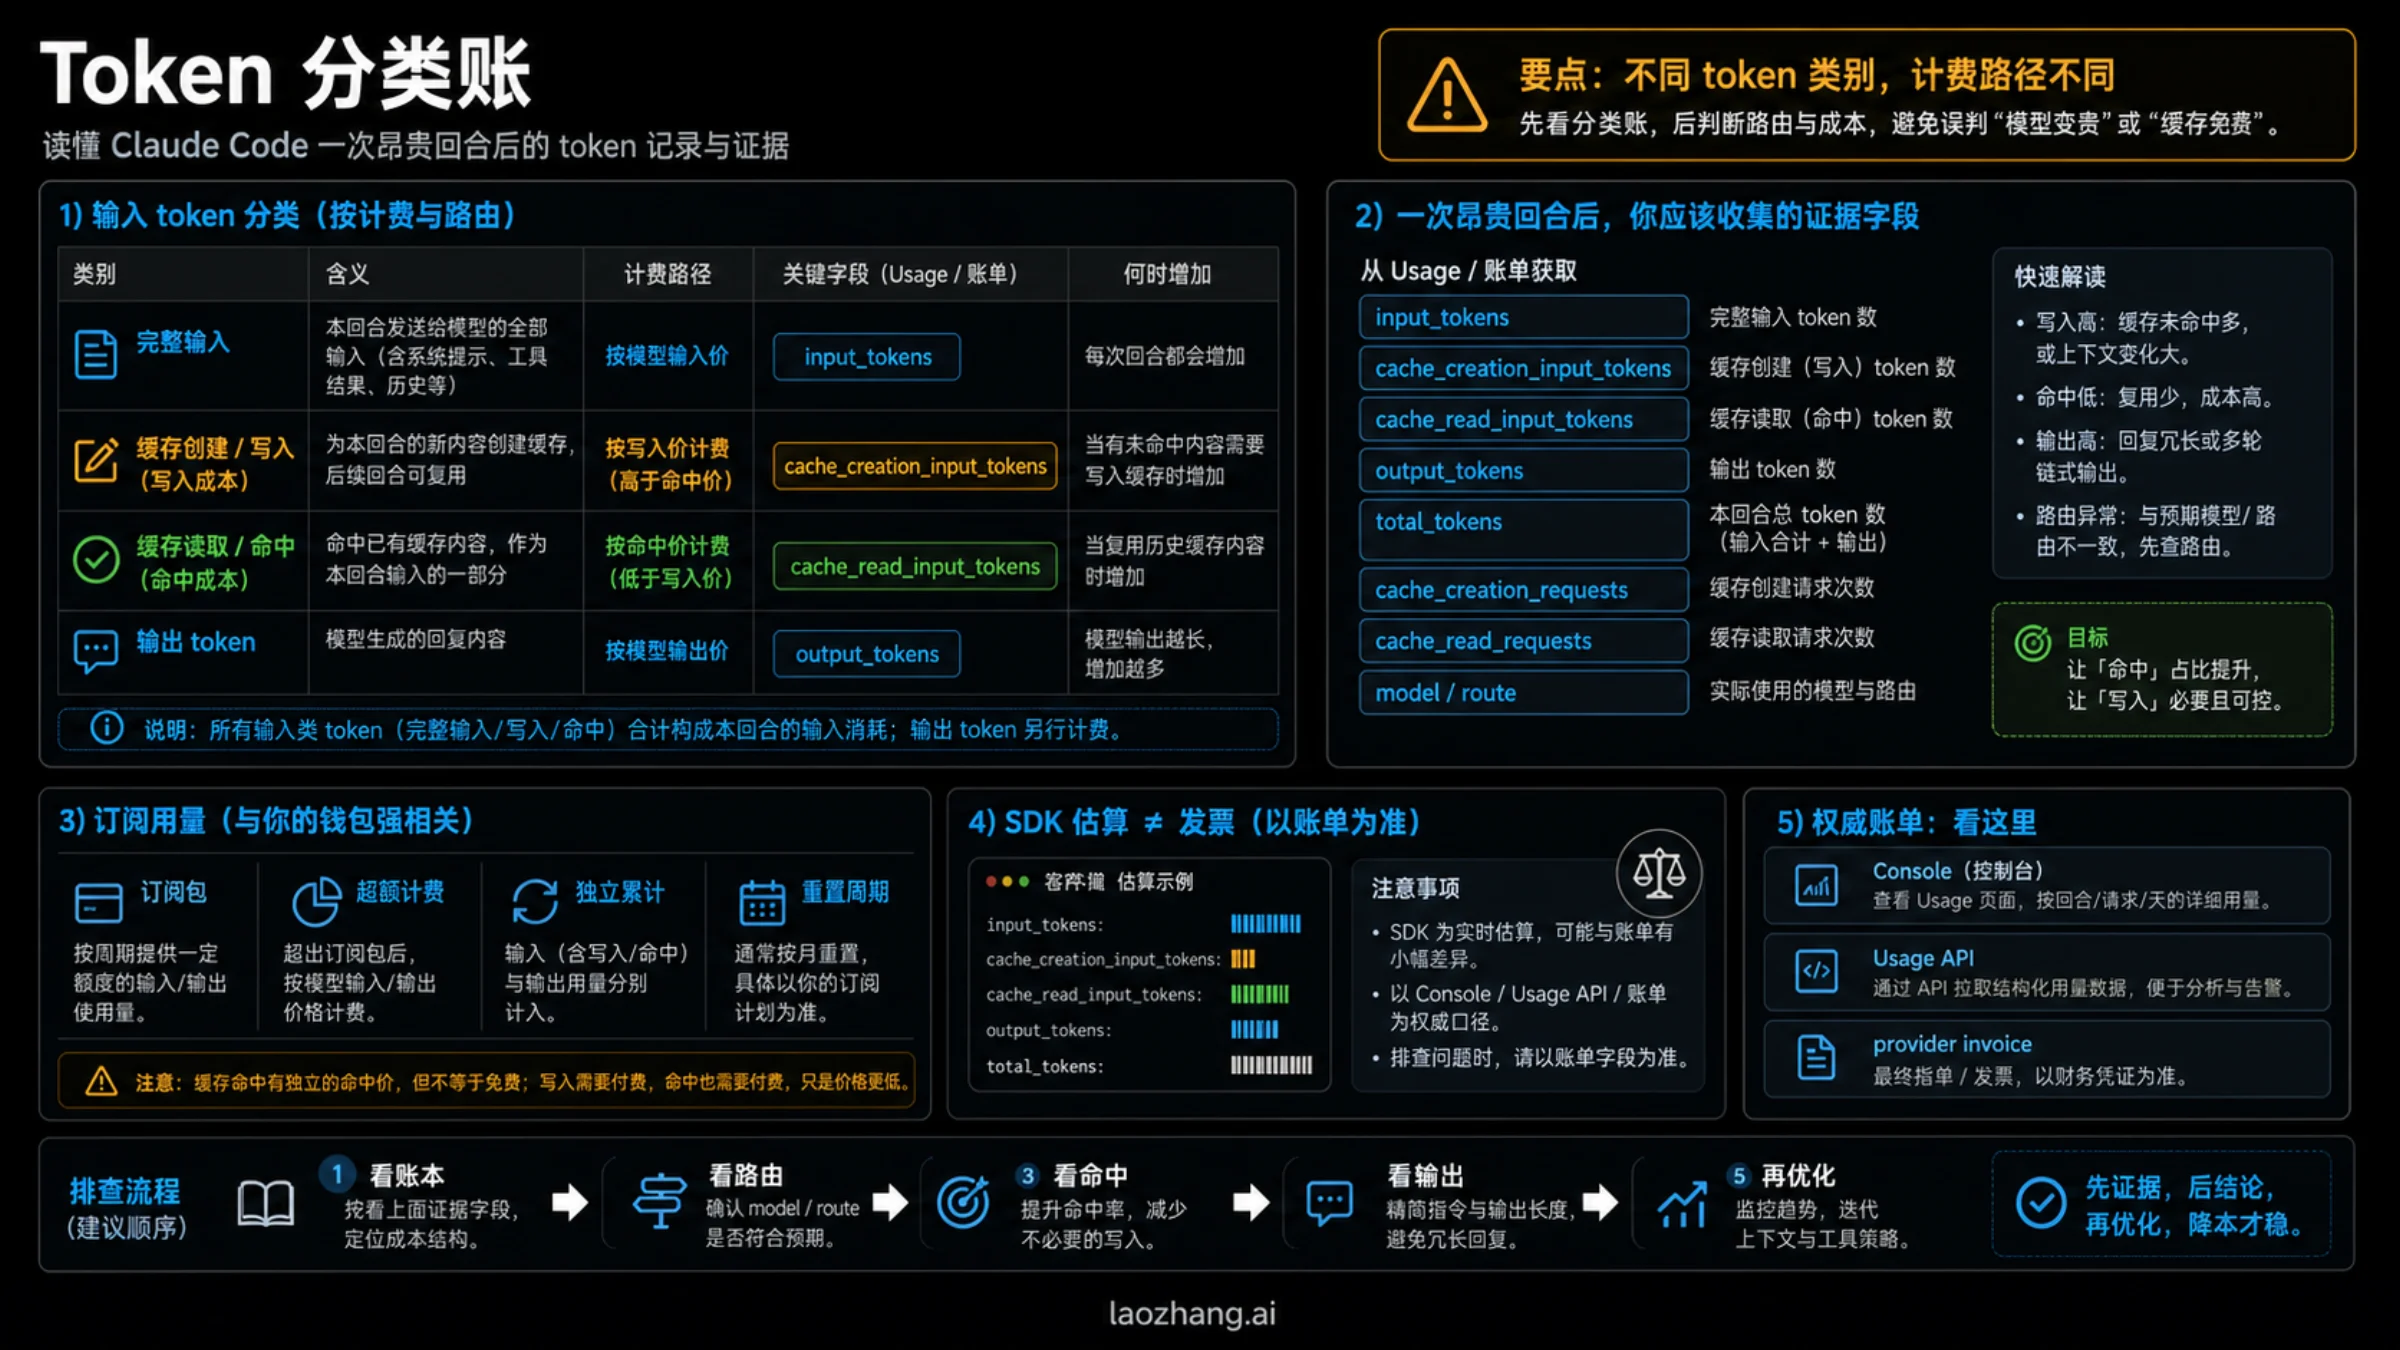Image resolution: width=2400 pixels, height=1350 pixels.
Task: Click the document icon beside provider invoice
Action: (x=1816, y=1057)
